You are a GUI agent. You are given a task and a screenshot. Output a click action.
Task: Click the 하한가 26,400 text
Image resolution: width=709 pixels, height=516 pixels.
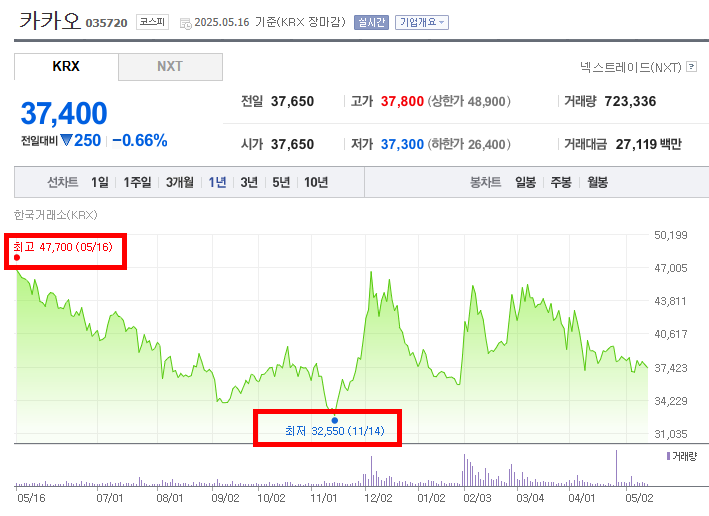(469, 144)
